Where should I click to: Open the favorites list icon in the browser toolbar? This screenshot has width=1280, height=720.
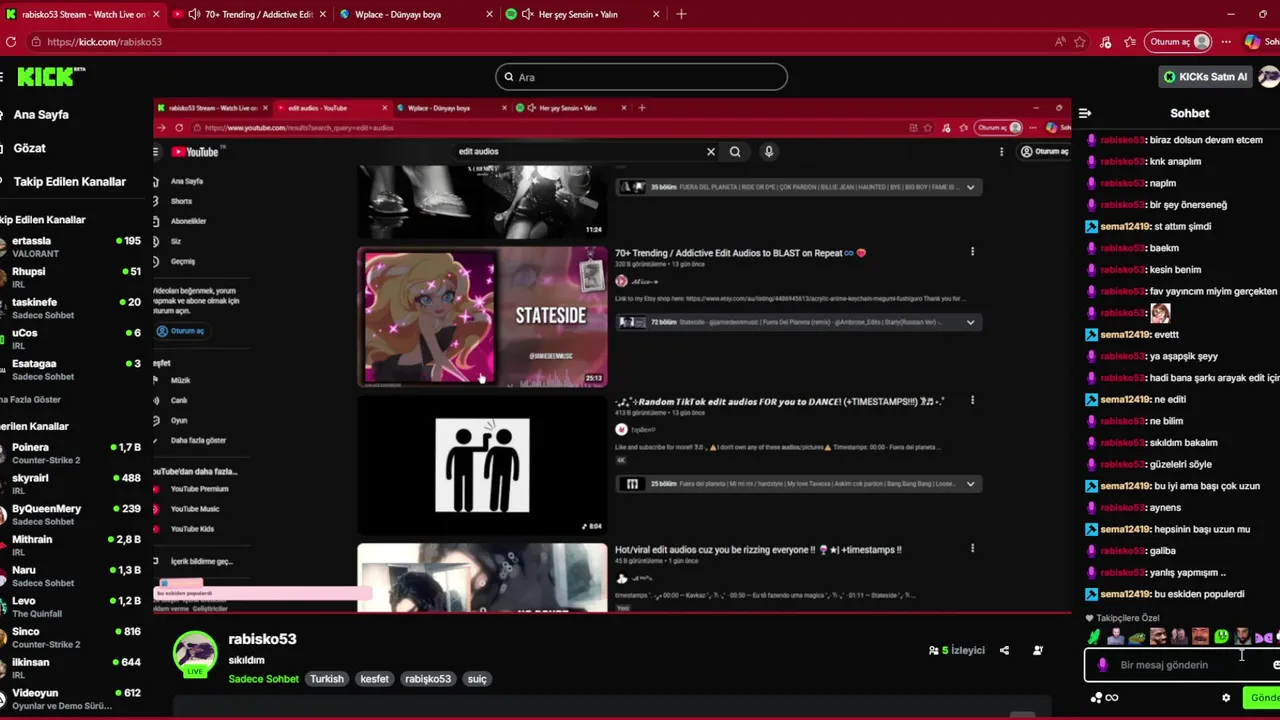pos(1130,42)
